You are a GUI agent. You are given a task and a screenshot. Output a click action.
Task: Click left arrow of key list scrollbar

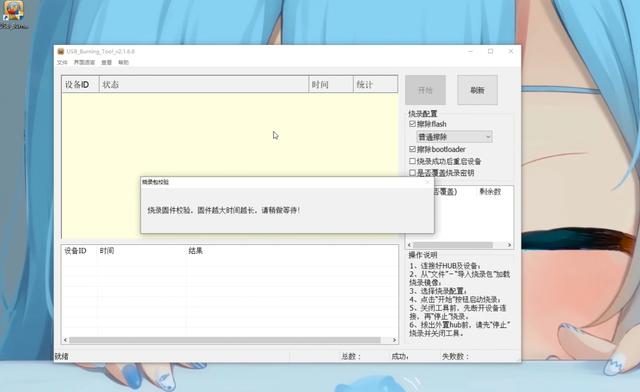(x=409, y=245)
